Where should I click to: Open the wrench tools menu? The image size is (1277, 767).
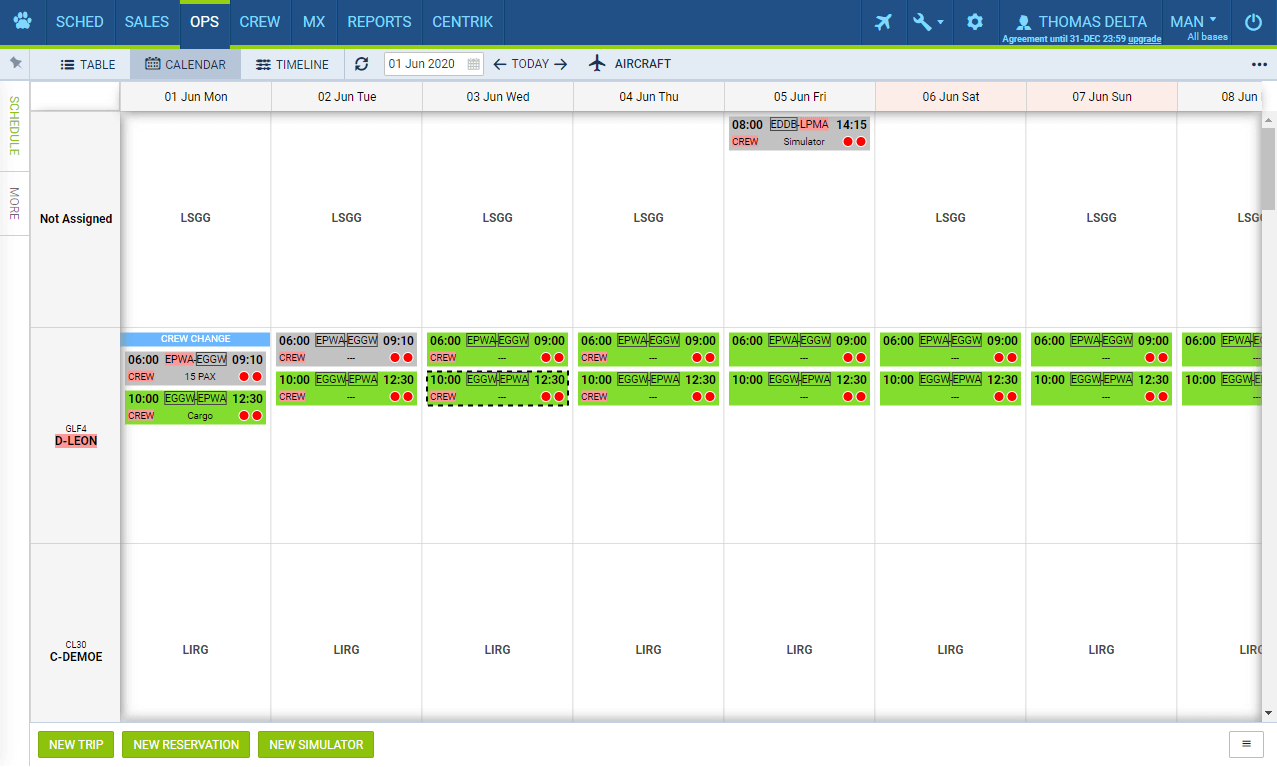928,22
